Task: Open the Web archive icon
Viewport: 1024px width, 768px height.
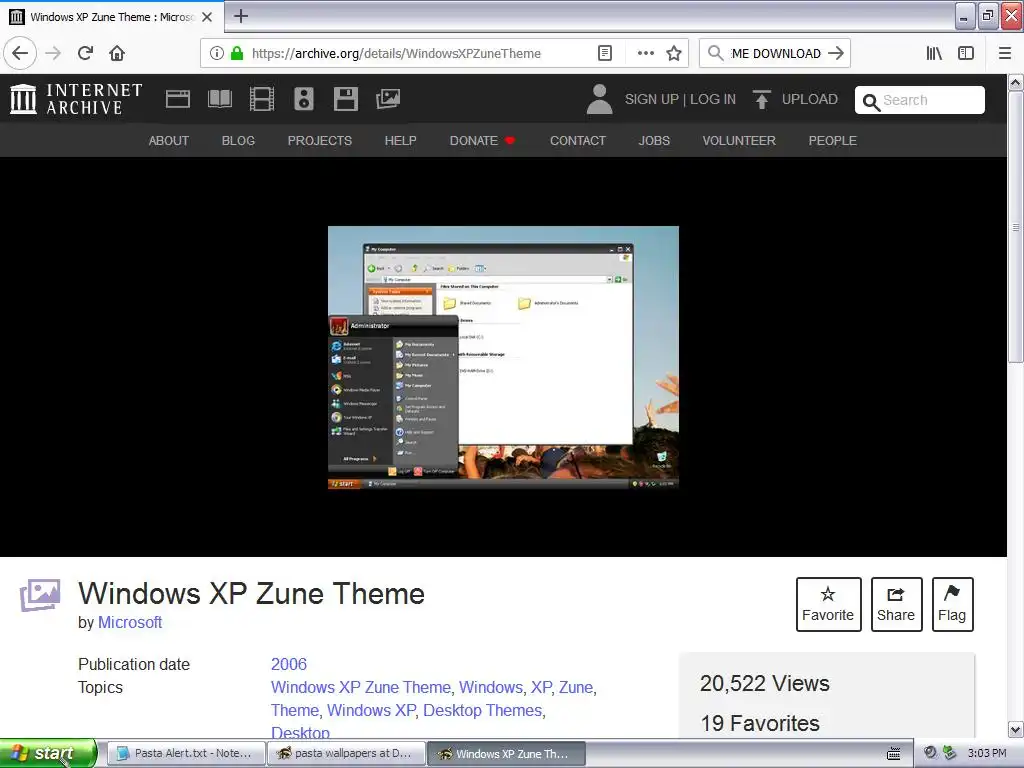Action: click(178, 99)
